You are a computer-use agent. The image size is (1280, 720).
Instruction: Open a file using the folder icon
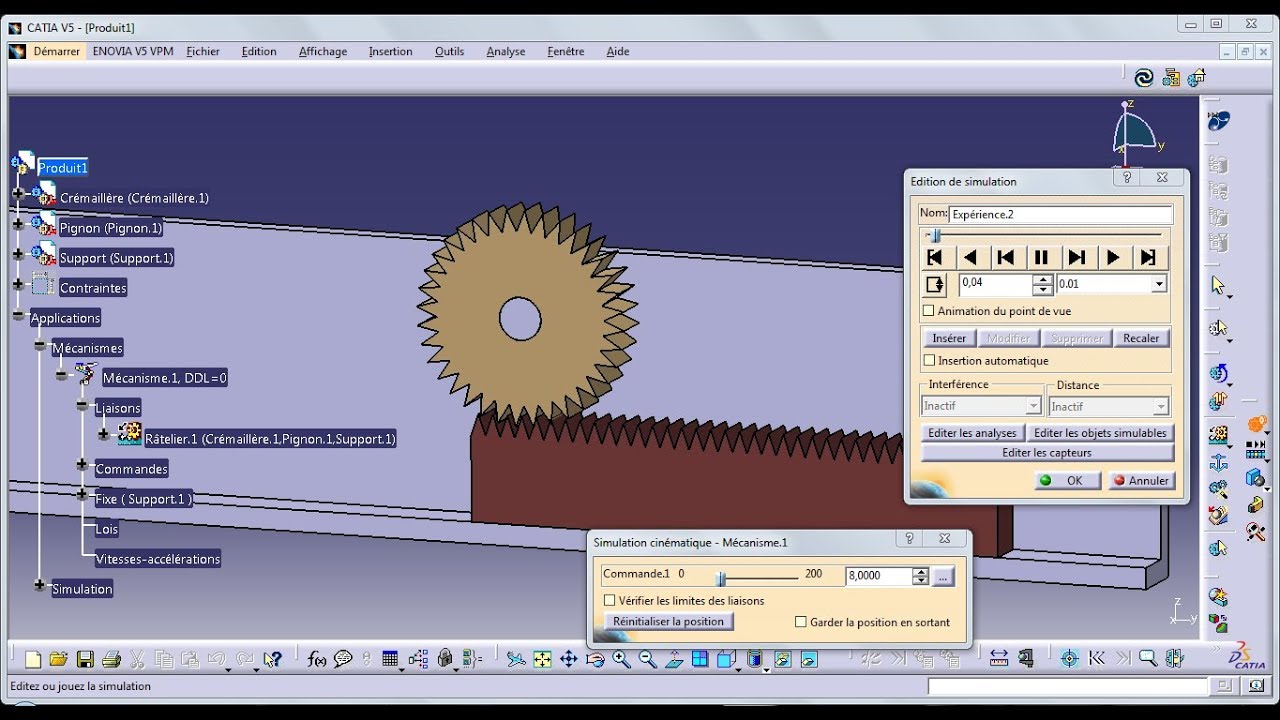click(x=59, y=659)
